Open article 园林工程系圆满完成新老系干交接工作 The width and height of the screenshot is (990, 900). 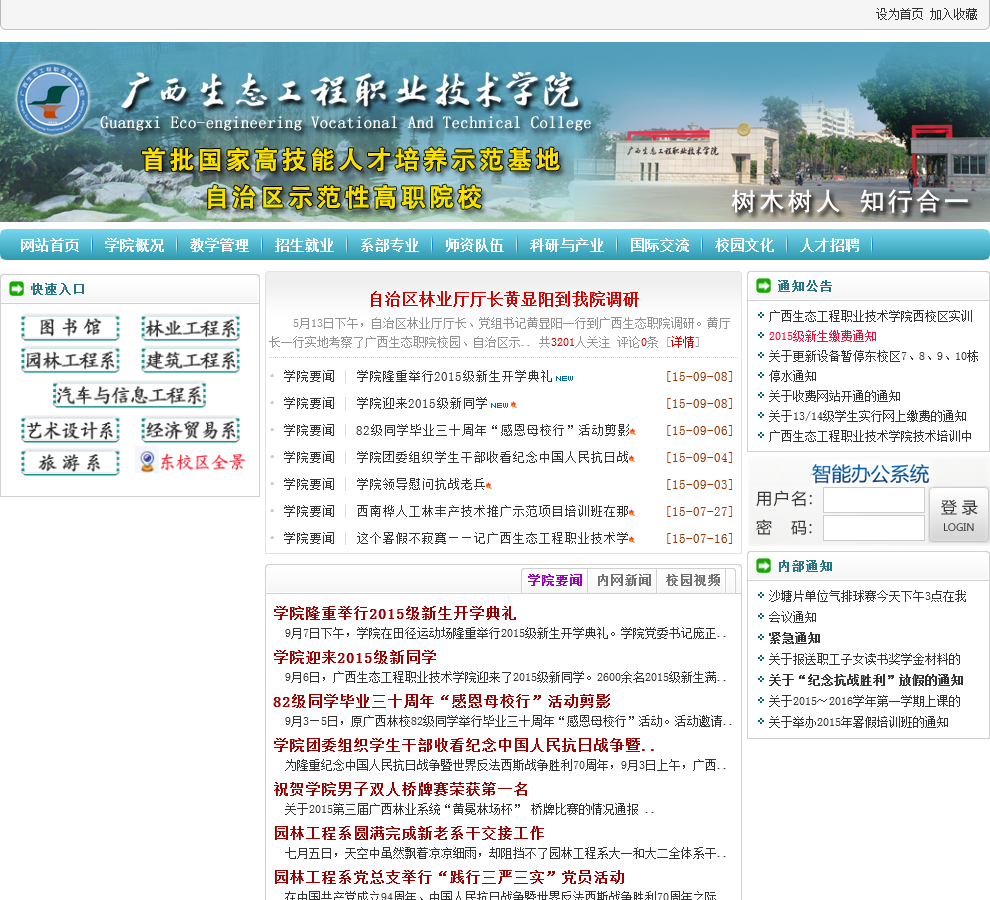(x=409, y=834)
